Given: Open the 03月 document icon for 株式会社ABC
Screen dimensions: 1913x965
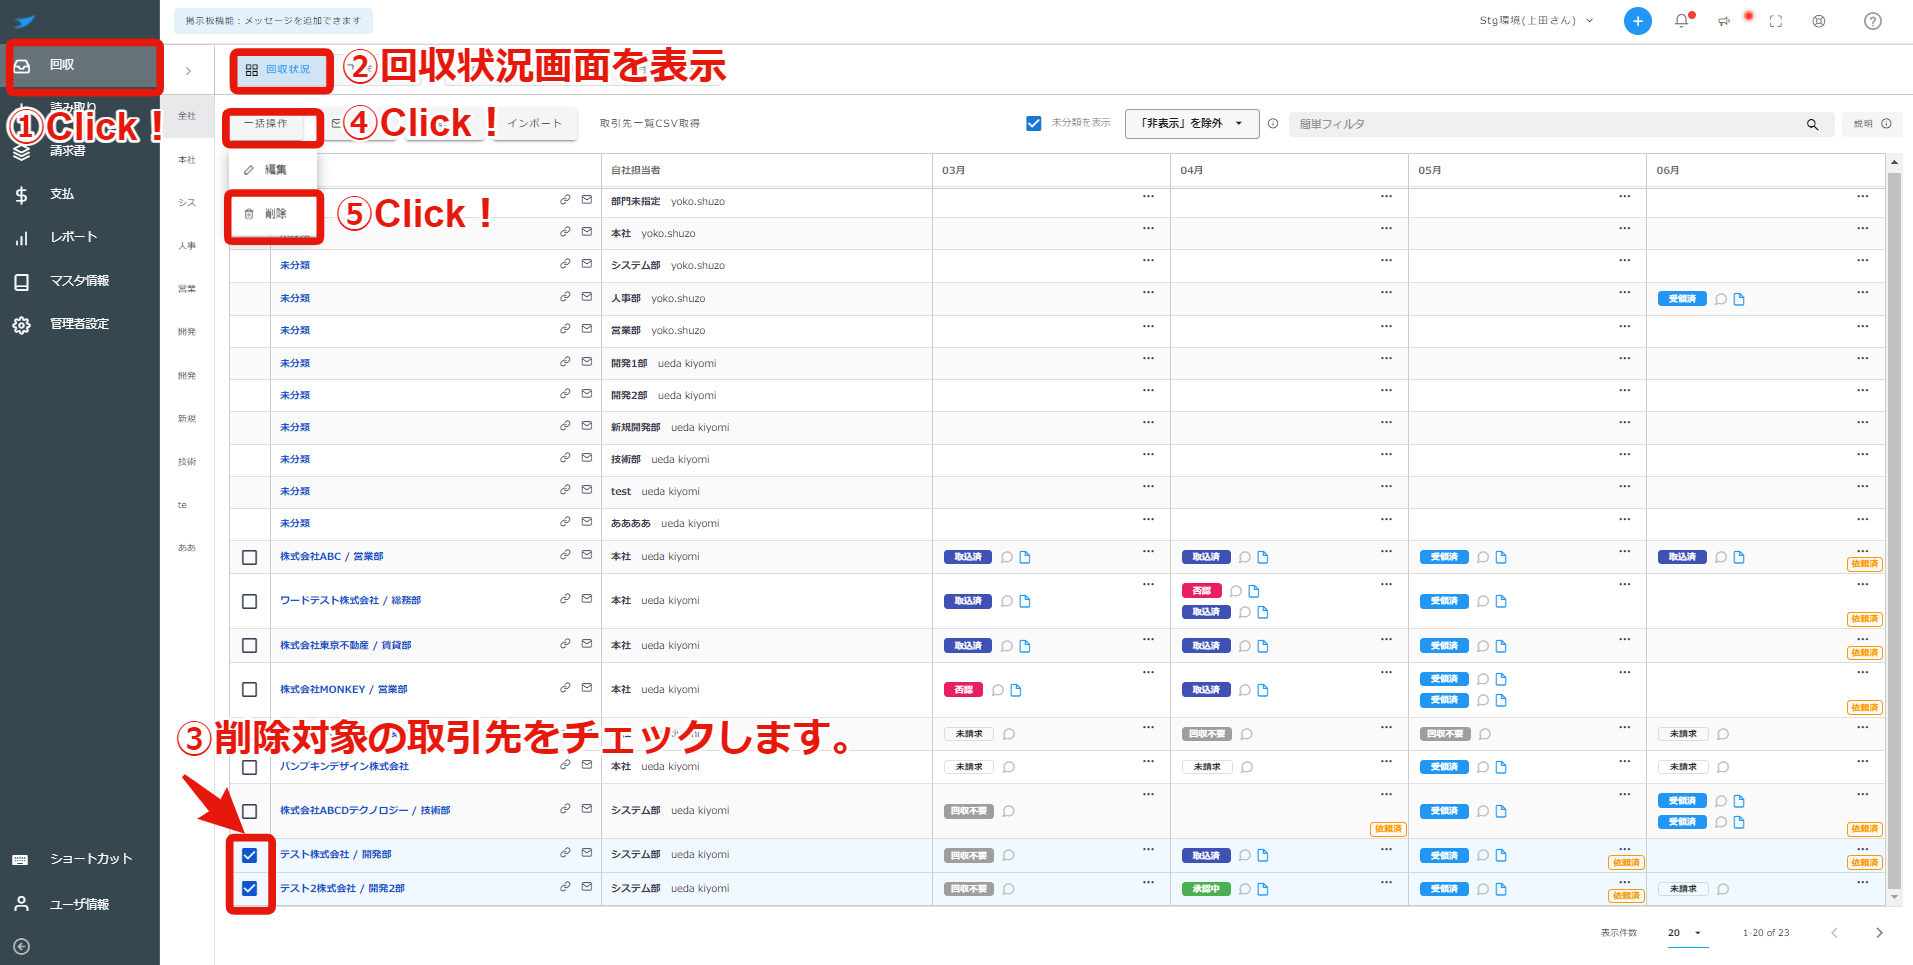Looking at the screenshot, I should point(1025,557).
